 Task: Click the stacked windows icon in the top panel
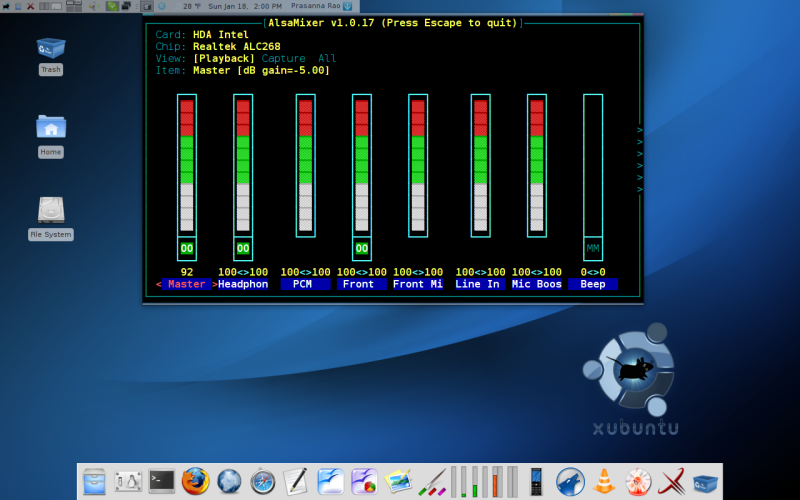click(126, 6)
